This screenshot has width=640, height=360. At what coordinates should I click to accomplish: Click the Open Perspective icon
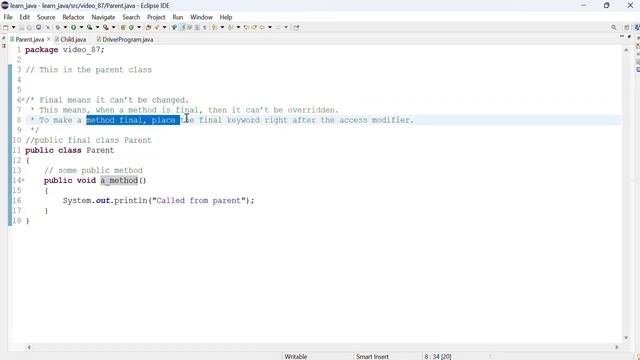627,27
